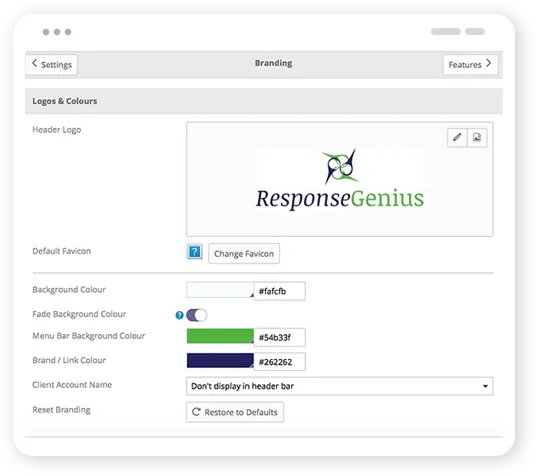Click the ResponseGenius header logo image

click(340, 179)
